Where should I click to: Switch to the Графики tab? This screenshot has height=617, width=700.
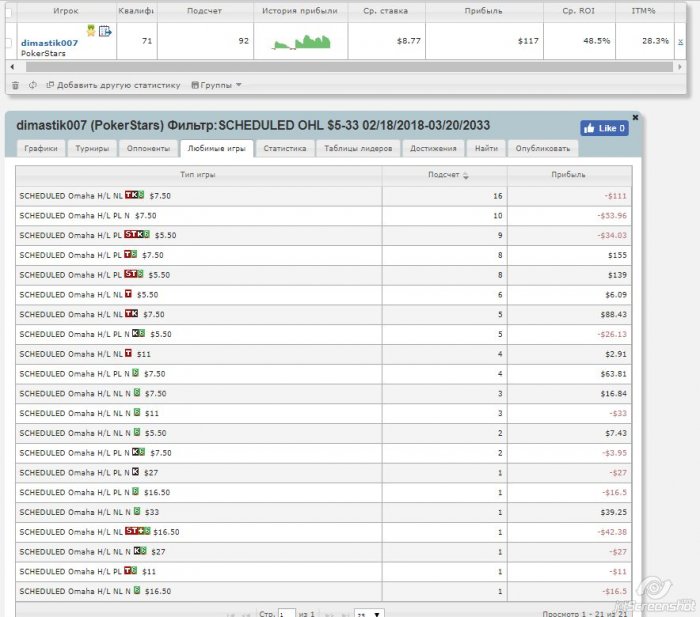41,148
